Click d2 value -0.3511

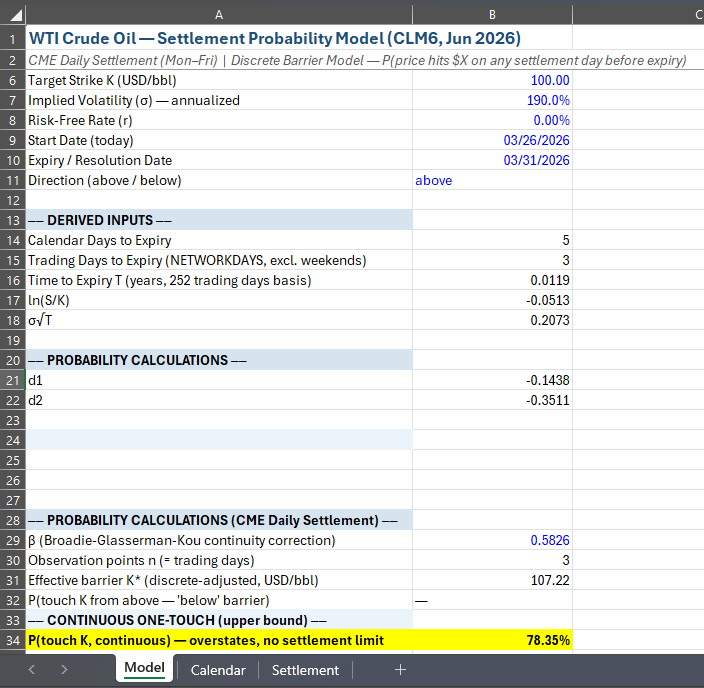(493, 400)
